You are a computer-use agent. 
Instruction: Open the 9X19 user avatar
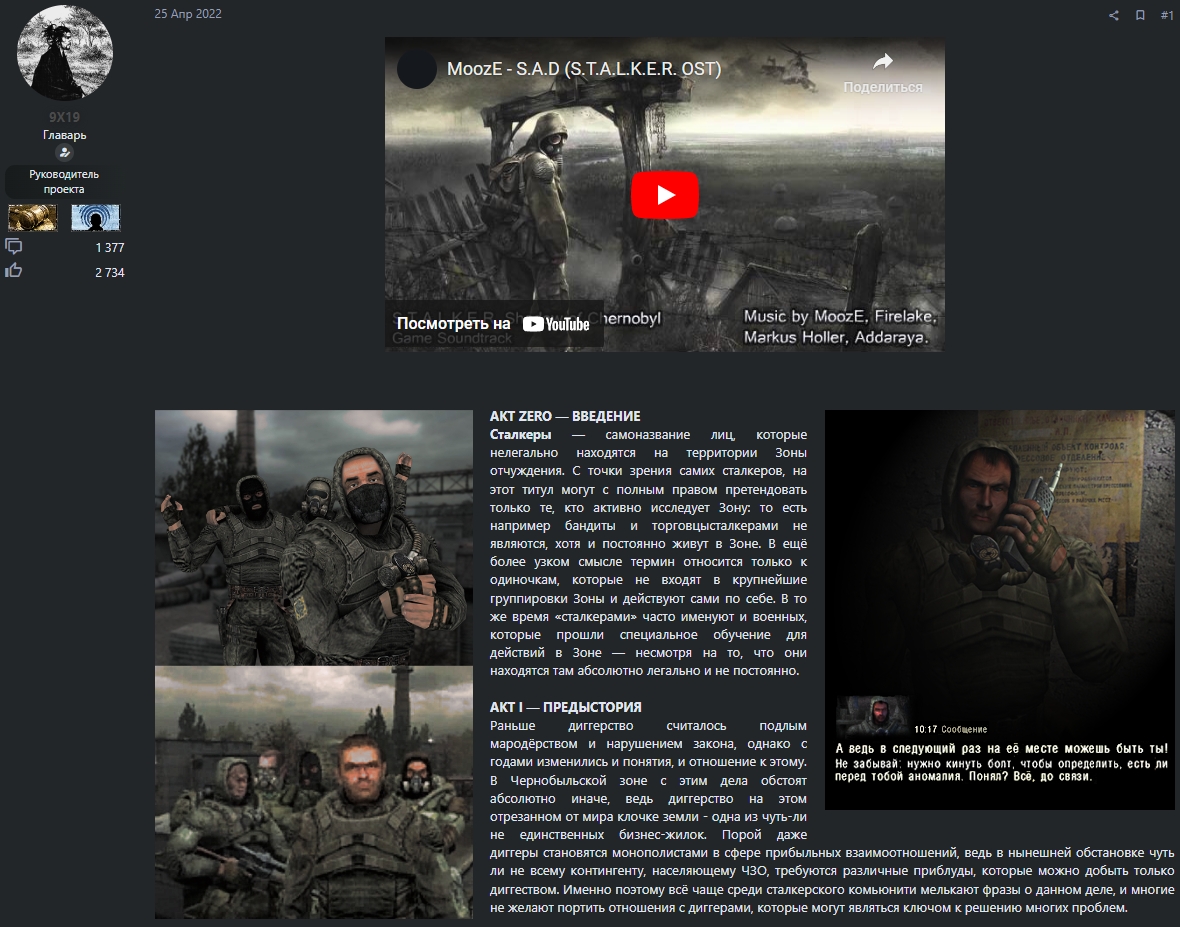65,52
